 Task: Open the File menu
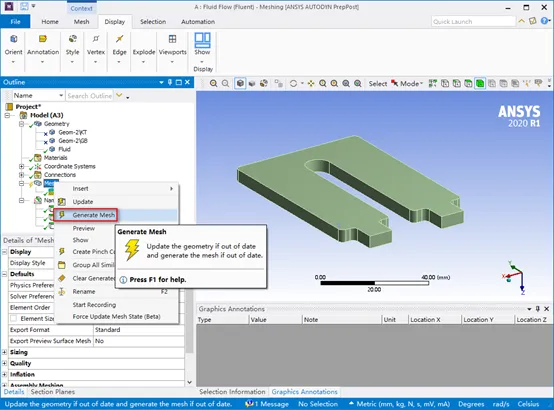(x=15, y=22)
